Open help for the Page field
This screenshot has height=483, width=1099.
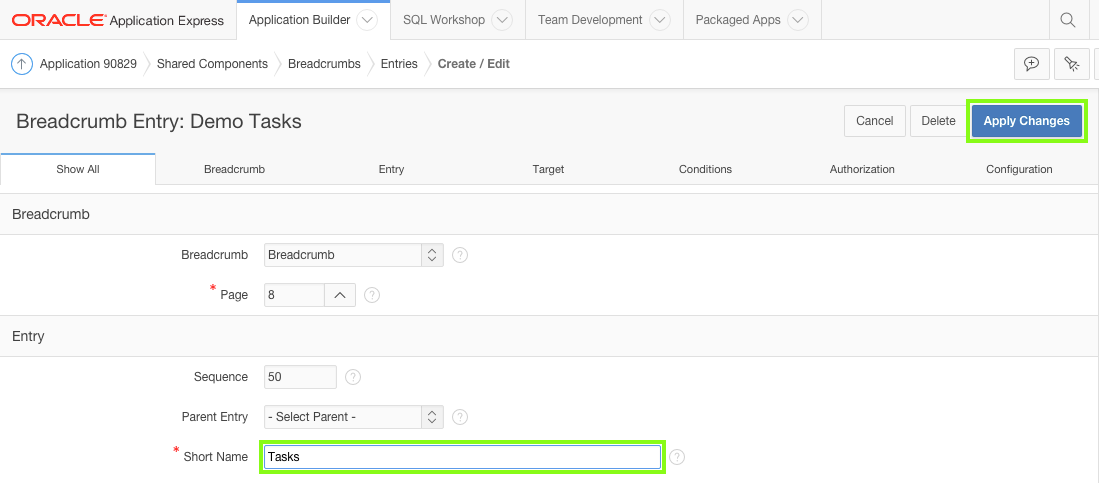pyautogui.click(x=372, y=295)
